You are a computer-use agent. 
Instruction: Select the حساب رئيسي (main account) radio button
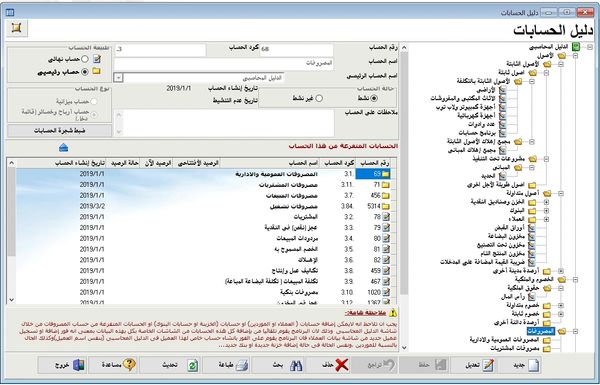[x=85, y=72]
